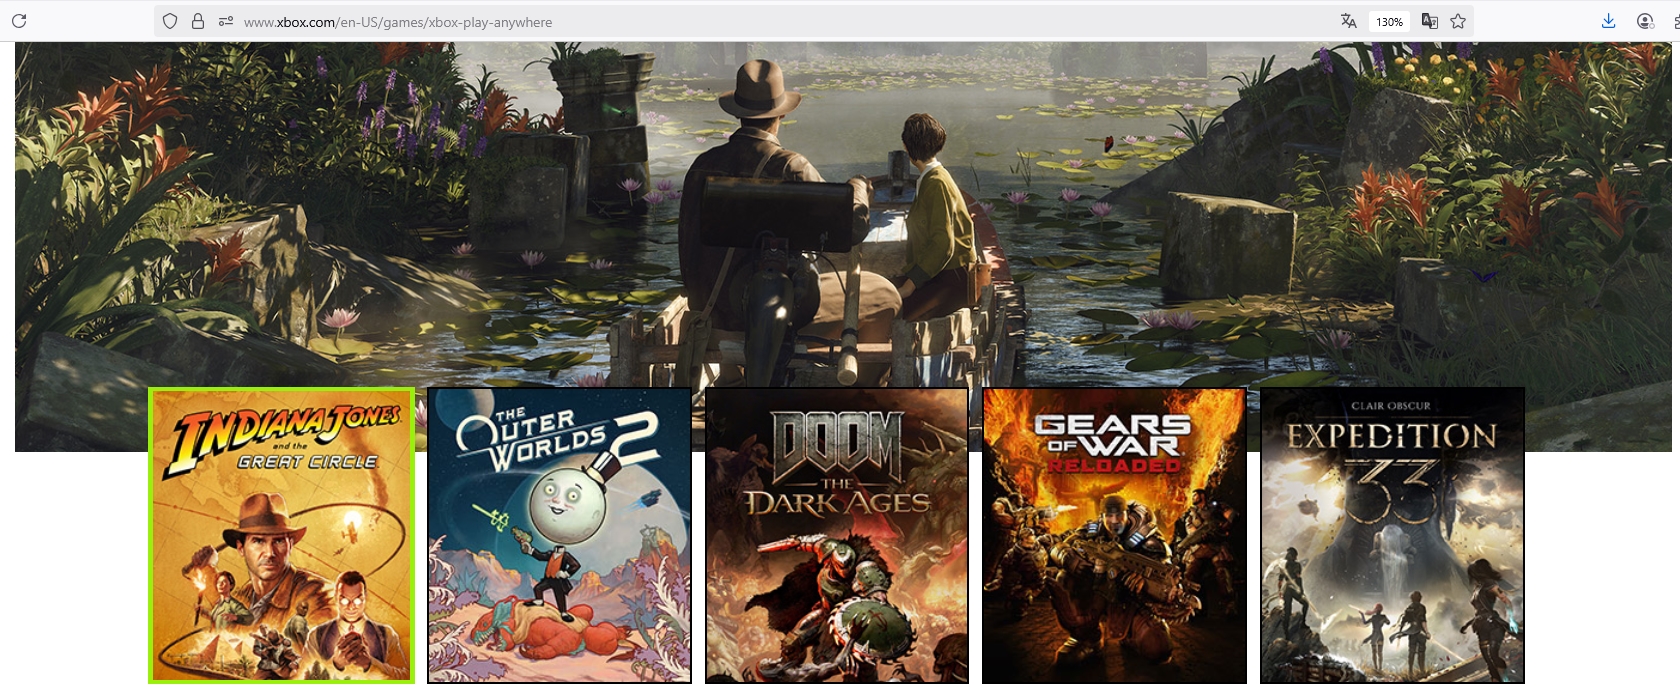The width and height of the screenshot is (1680, 699).
Task: Select Clair Obscur Expedition 33 tile
Action: coord(1392,535)
